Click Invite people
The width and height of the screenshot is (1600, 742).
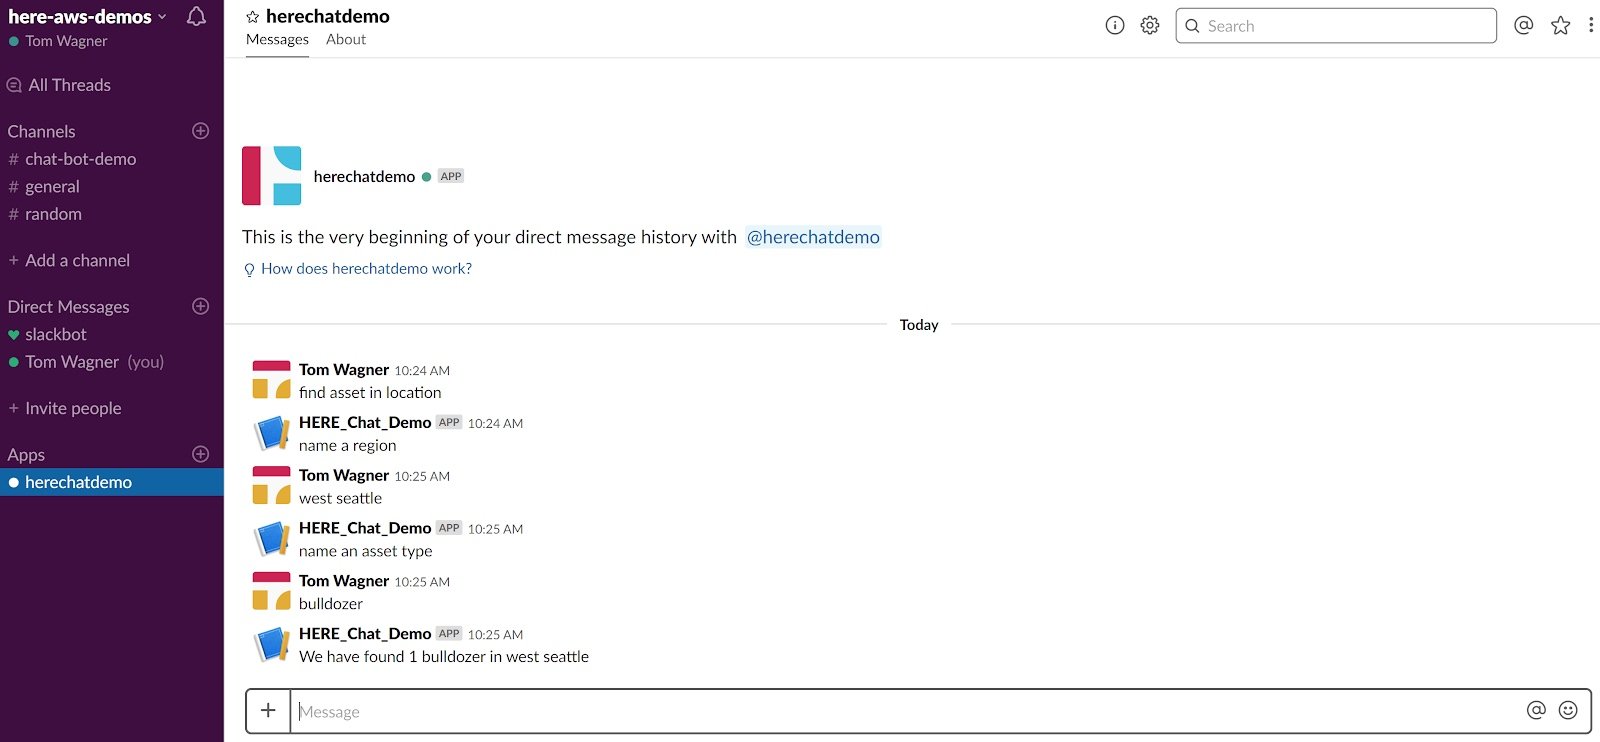[64, 408]
